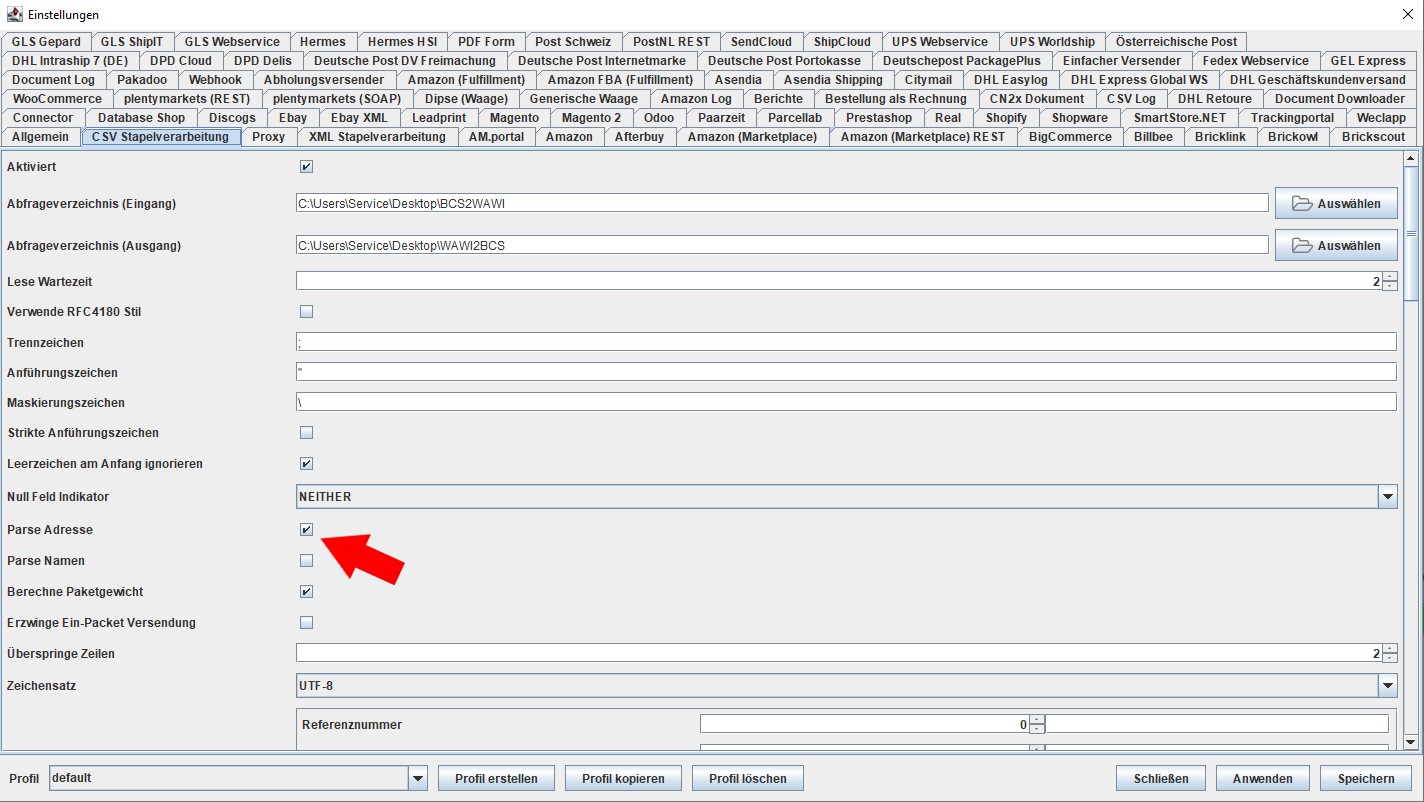The width and height of the screenshot is (1424, 802).
Task: Enable the Parse Namen checkbox
Action: click(x=306, y=561)
